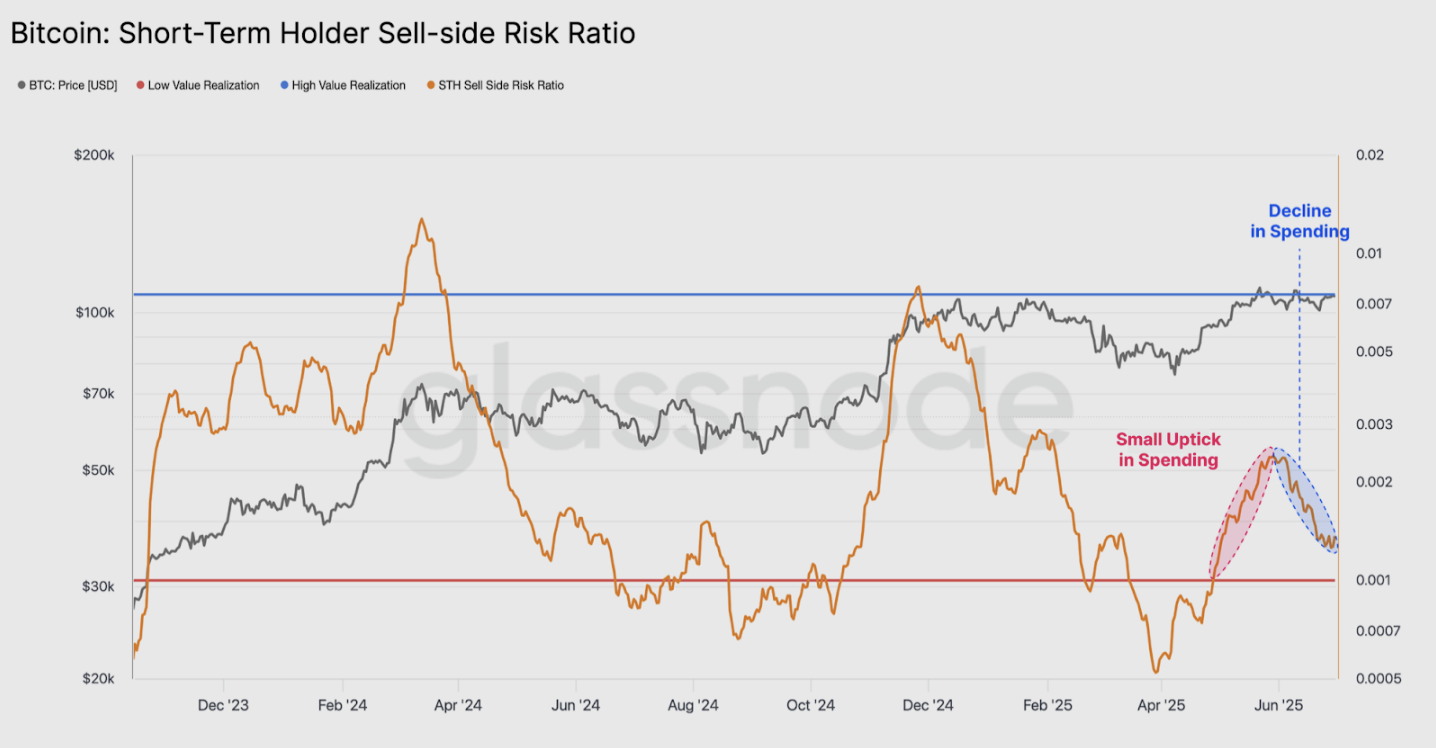This screenshot has width=1436, height=748.
Task: Toggle the Low Value Realization legend entry
Action: [x=198, y=85]
